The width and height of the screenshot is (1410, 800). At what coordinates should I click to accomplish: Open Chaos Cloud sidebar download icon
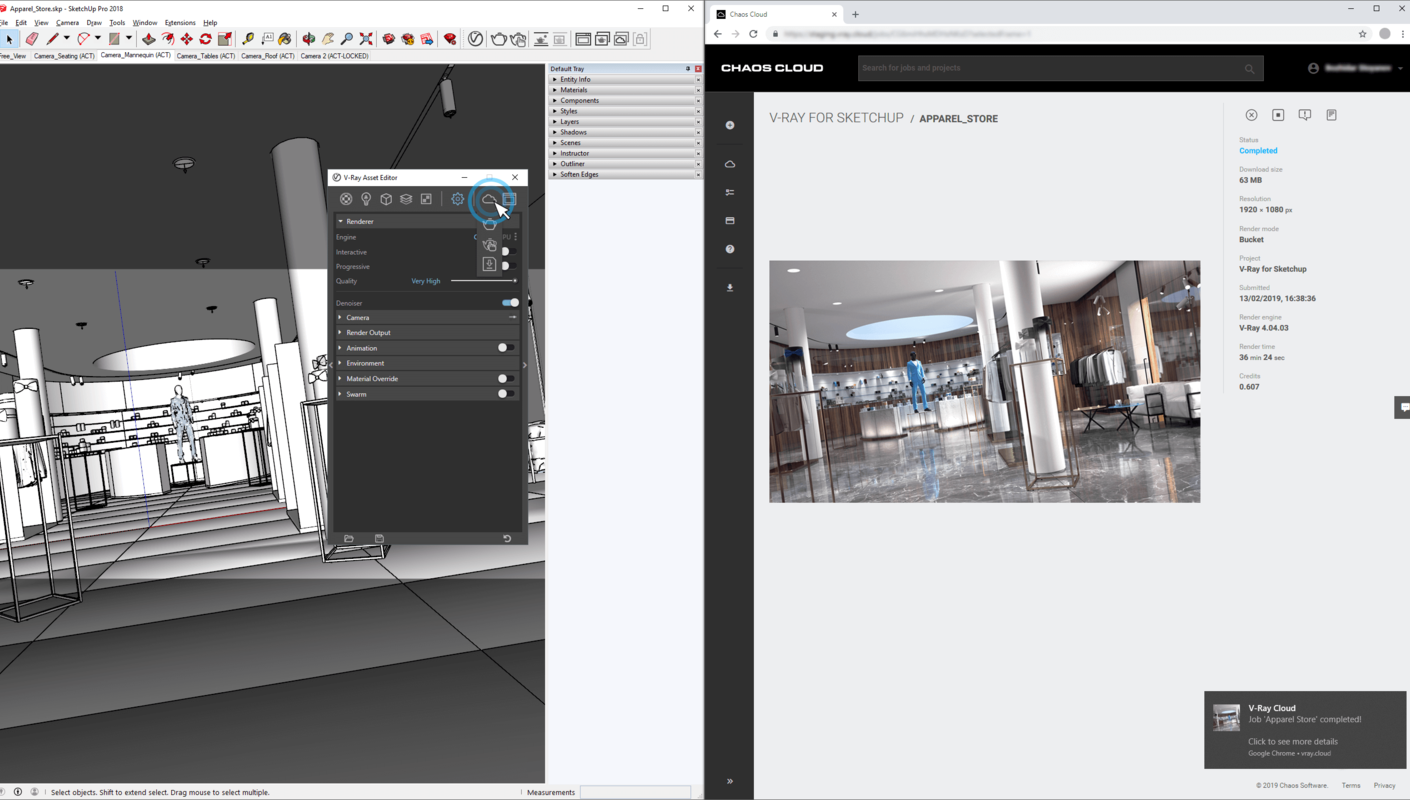pos(730,288)
